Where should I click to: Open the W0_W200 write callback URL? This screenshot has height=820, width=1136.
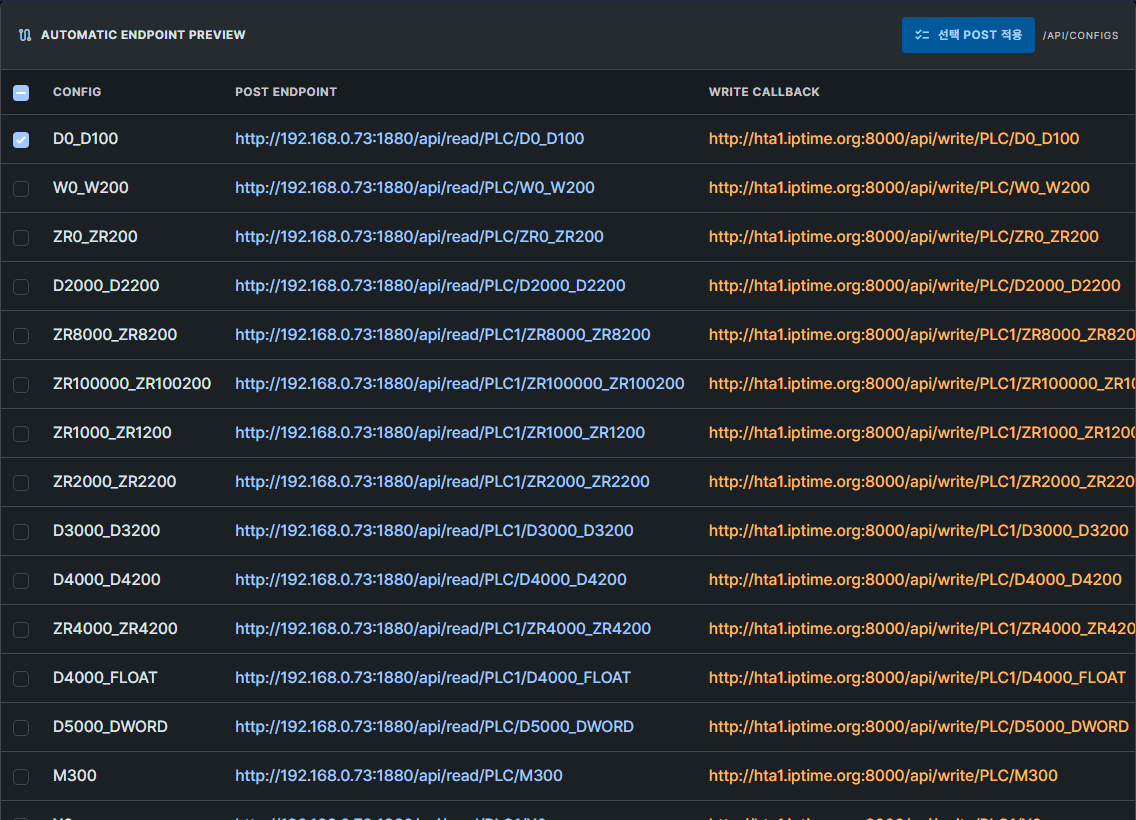(899, 188)
